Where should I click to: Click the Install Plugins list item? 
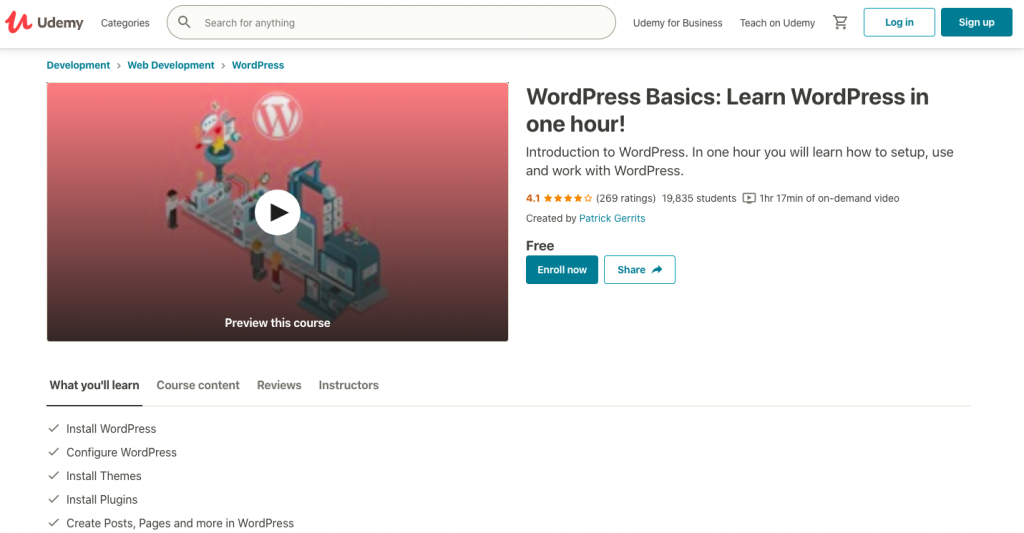[x=102, y=500]
